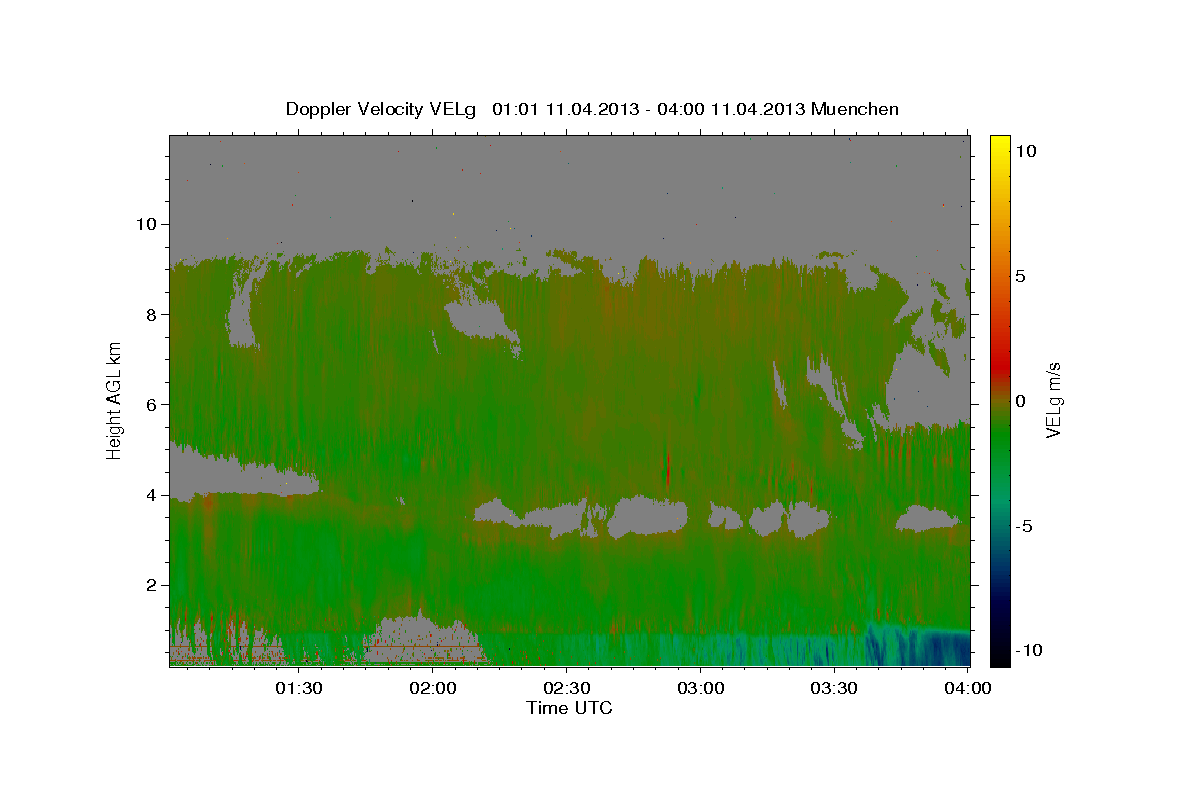The image size is (1200, 800).
Task: Click the colorbar value -5 label
Action: [1024, 526]
